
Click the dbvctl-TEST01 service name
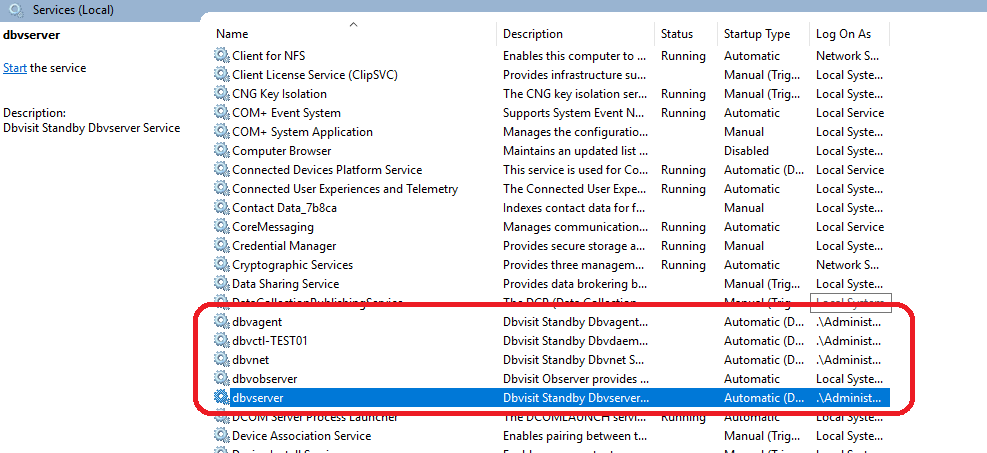(x=269, y=341)
